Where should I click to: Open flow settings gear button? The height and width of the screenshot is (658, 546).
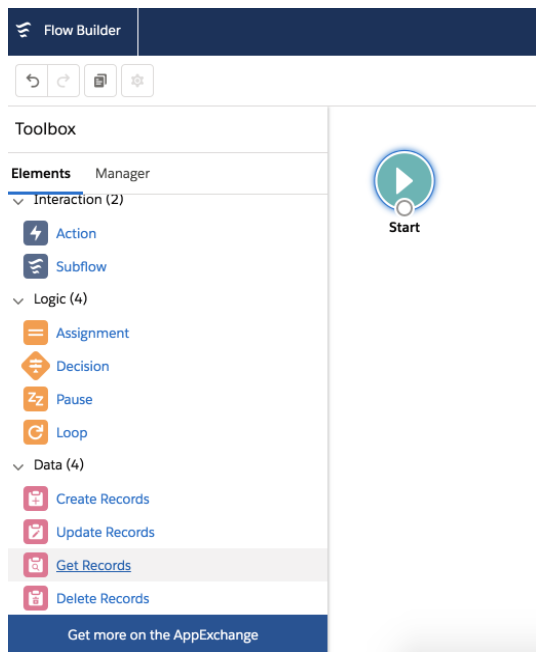tap(137, 81)
